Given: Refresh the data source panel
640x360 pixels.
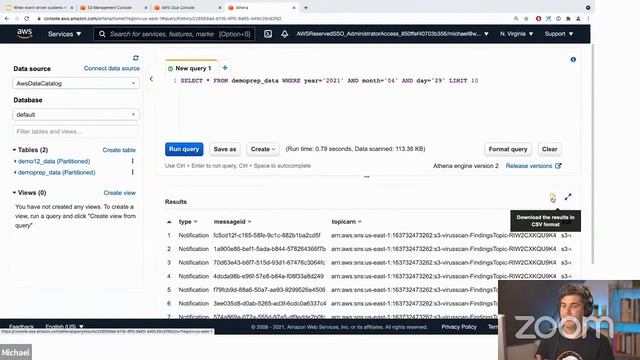Looking at the screenshot, I should (136, 58).
